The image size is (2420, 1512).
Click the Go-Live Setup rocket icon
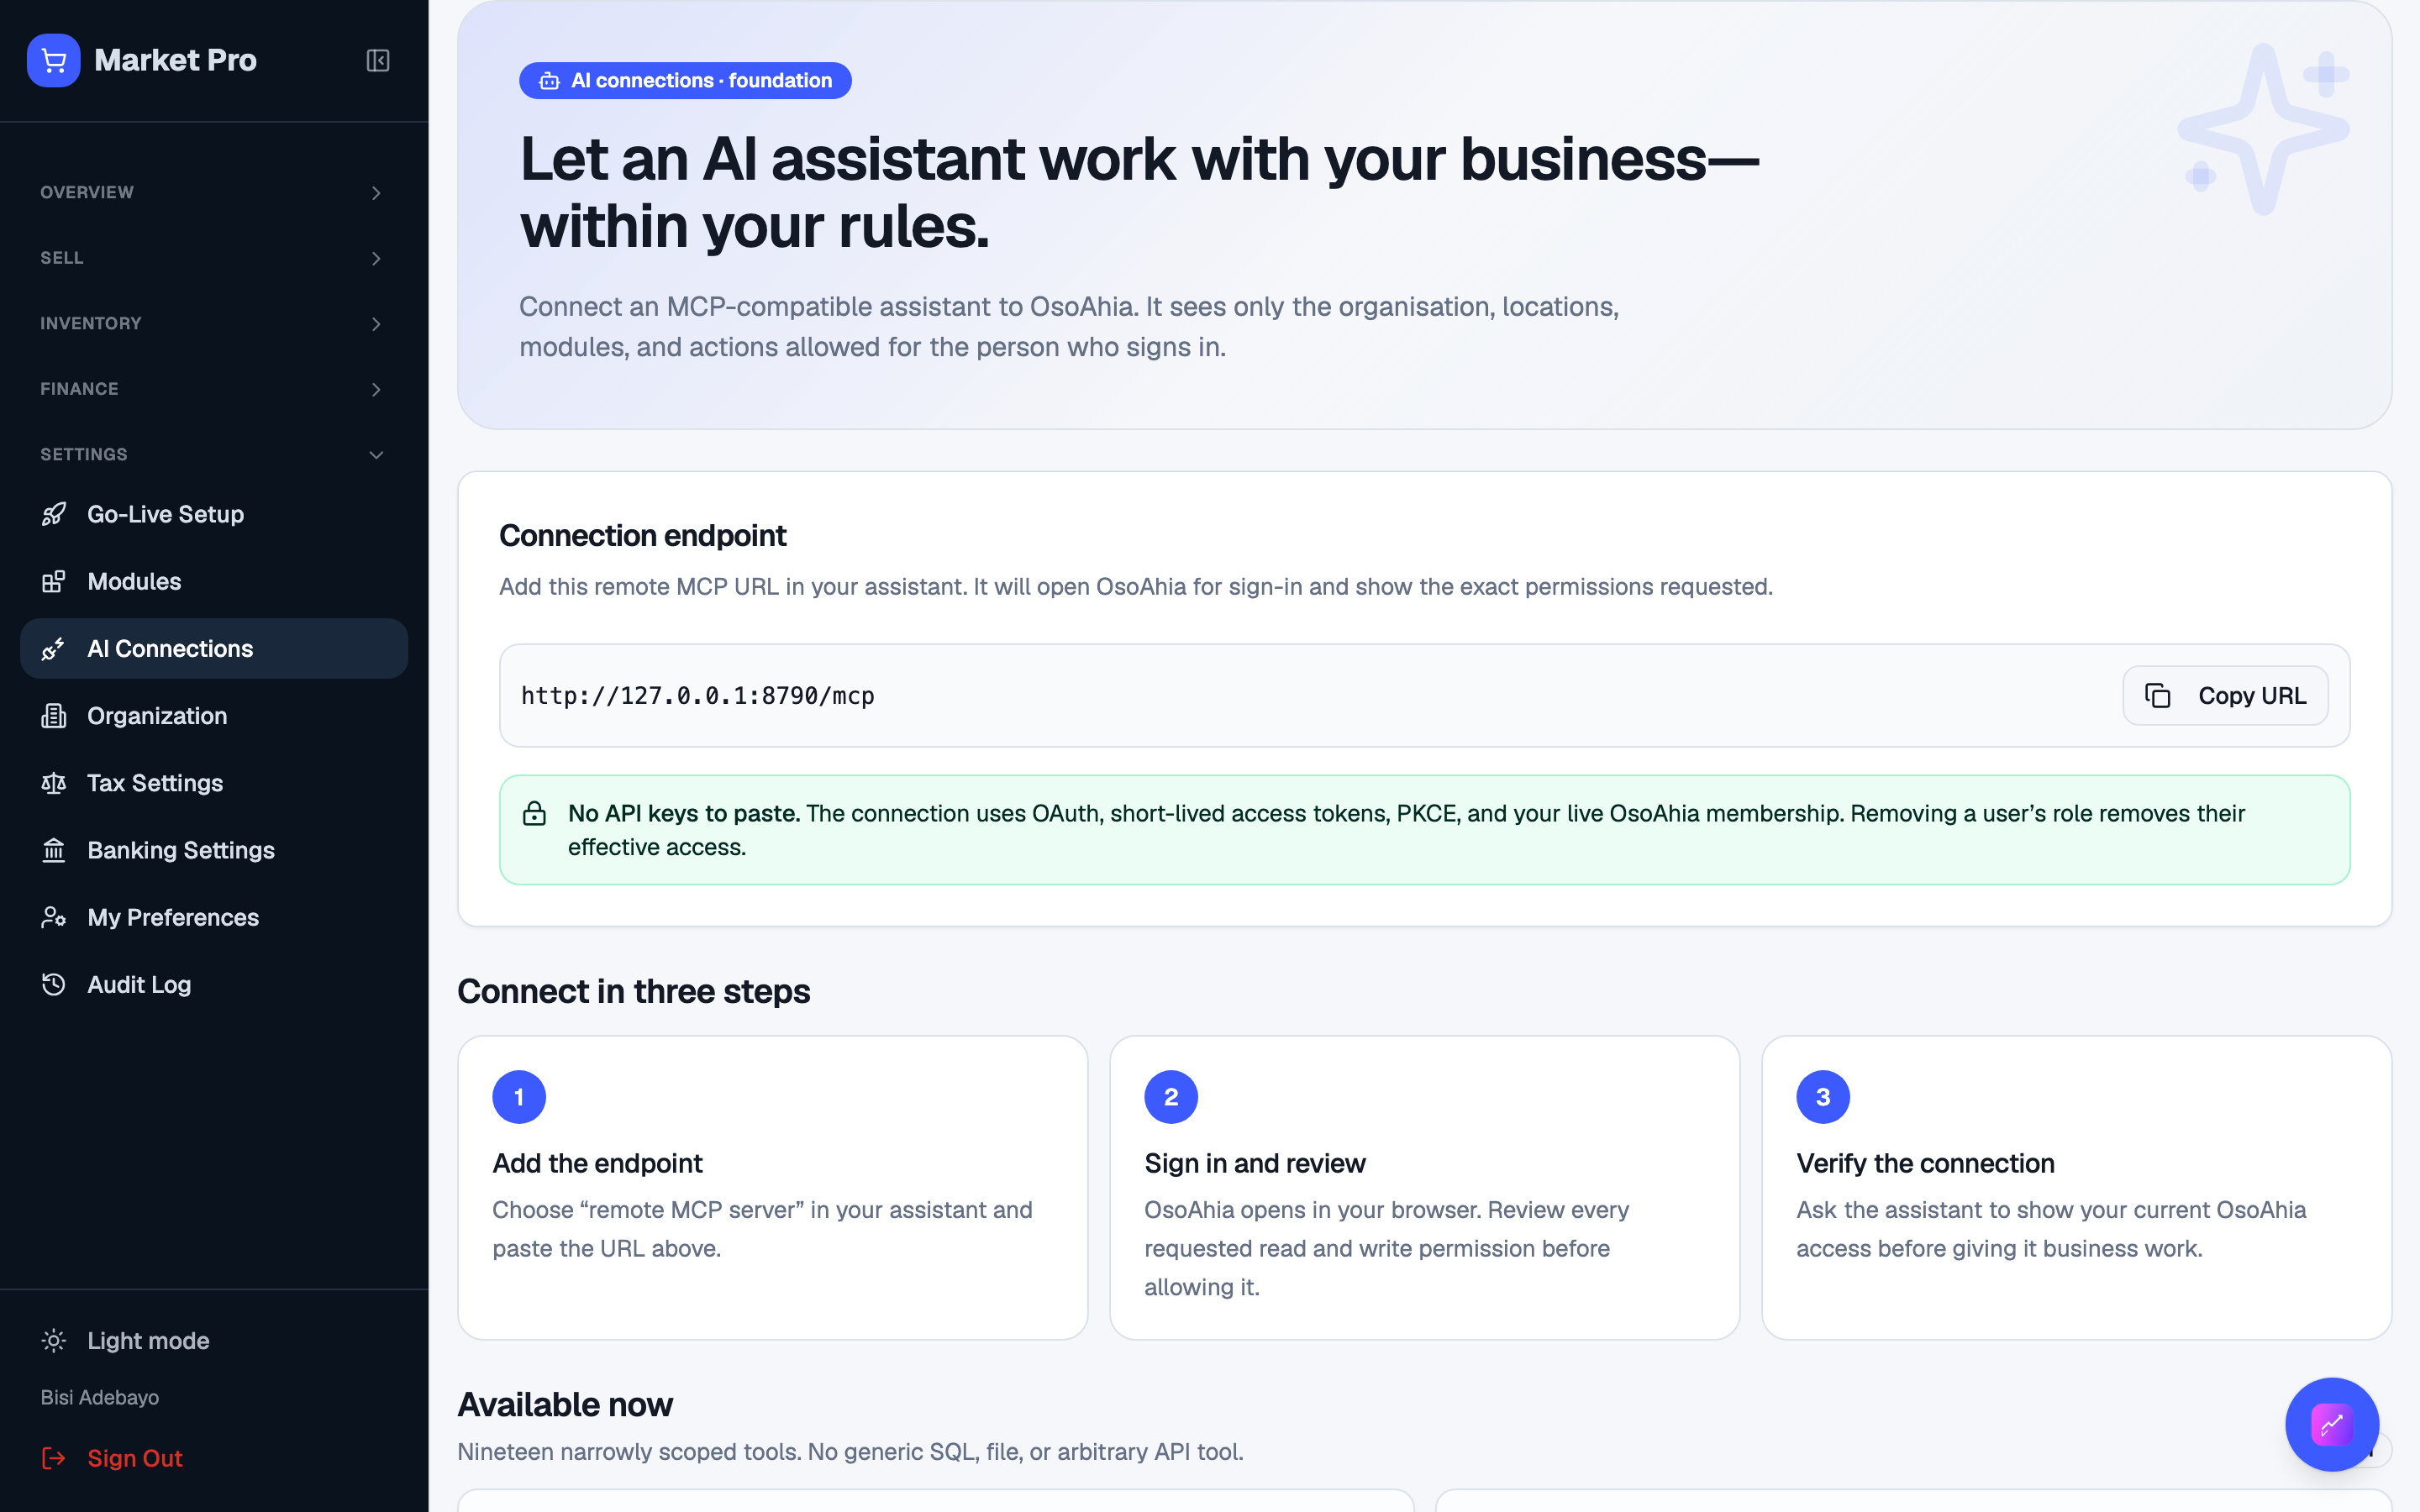pyautogui.click(x=54, y=514)
